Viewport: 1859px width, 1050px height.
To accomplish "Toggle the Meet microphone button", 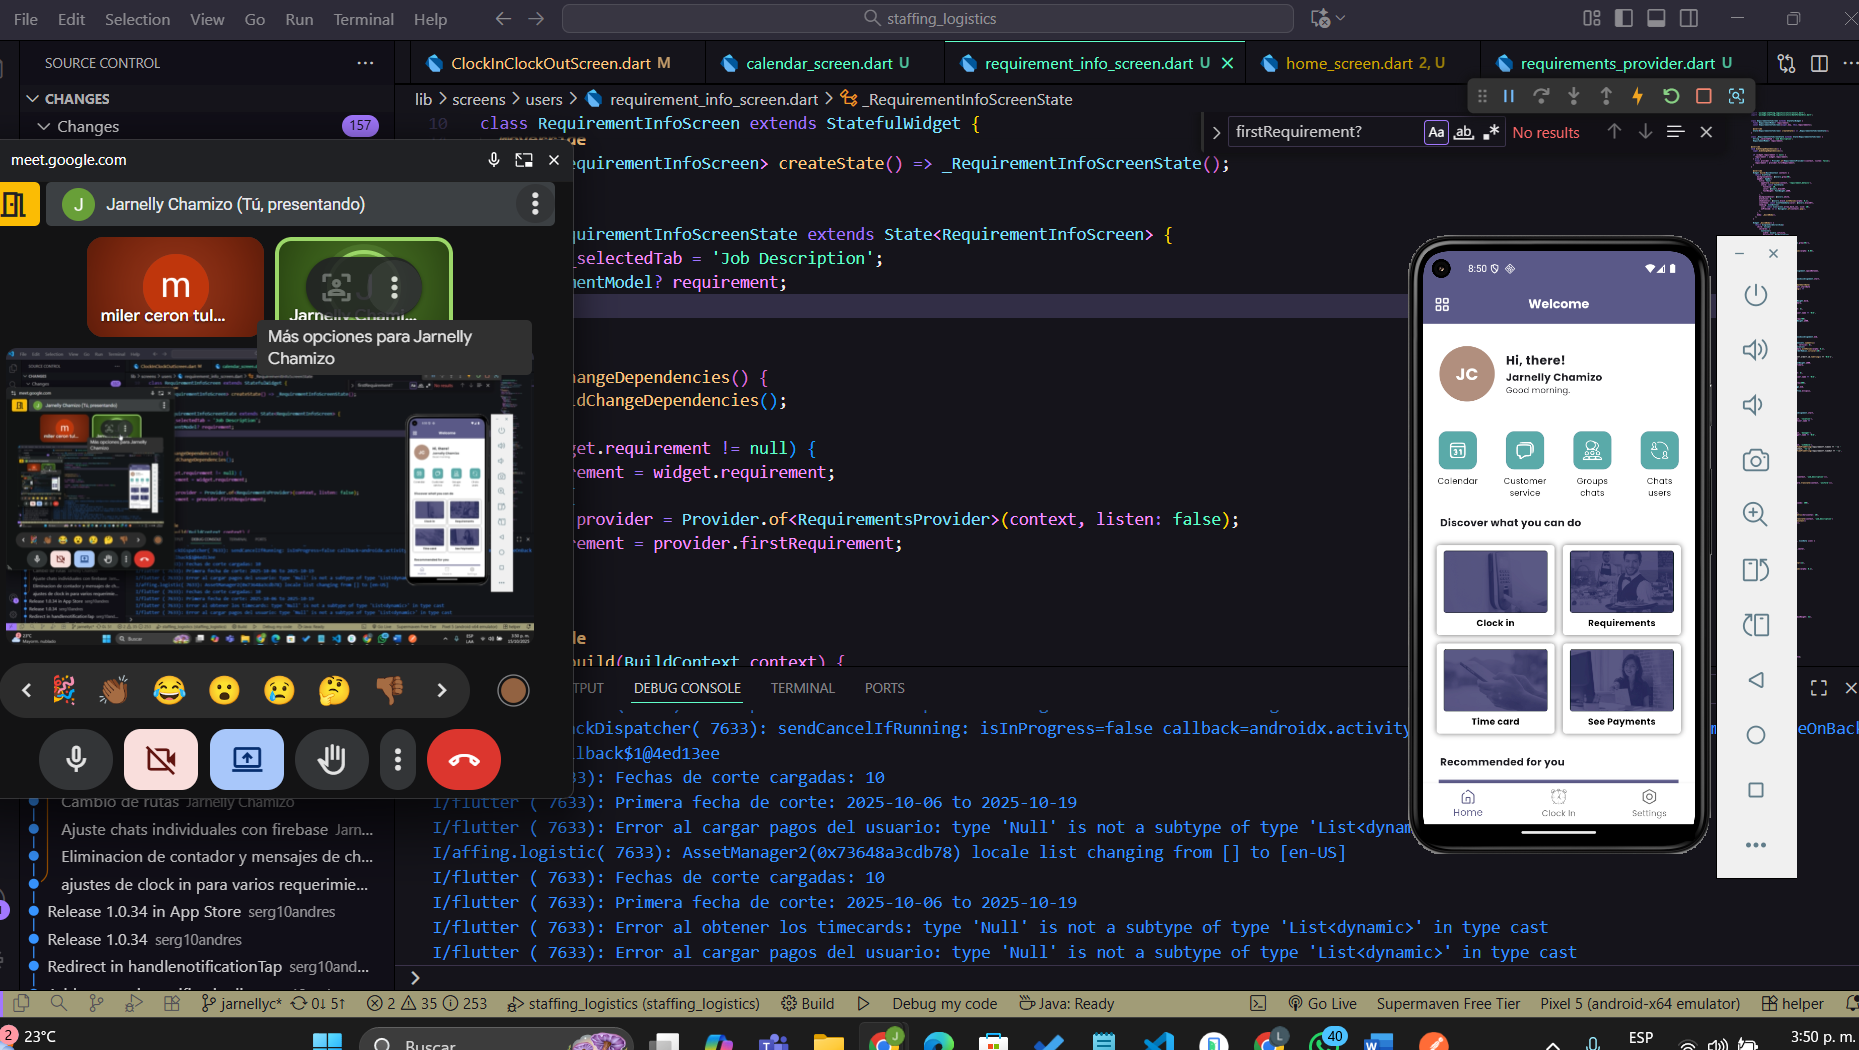I will click(76, 760).
